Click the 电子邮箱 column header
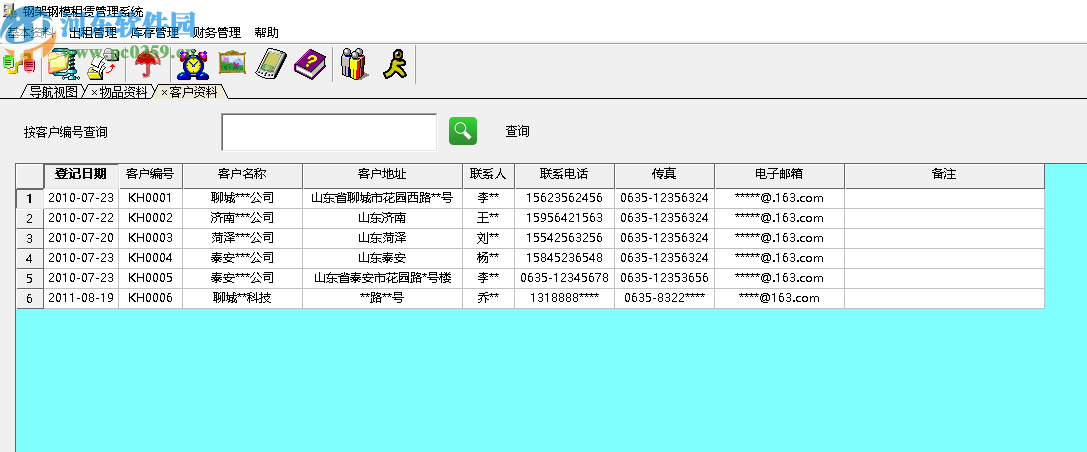This screenshot has height=452, width=1087. click(x=779, y=175)
